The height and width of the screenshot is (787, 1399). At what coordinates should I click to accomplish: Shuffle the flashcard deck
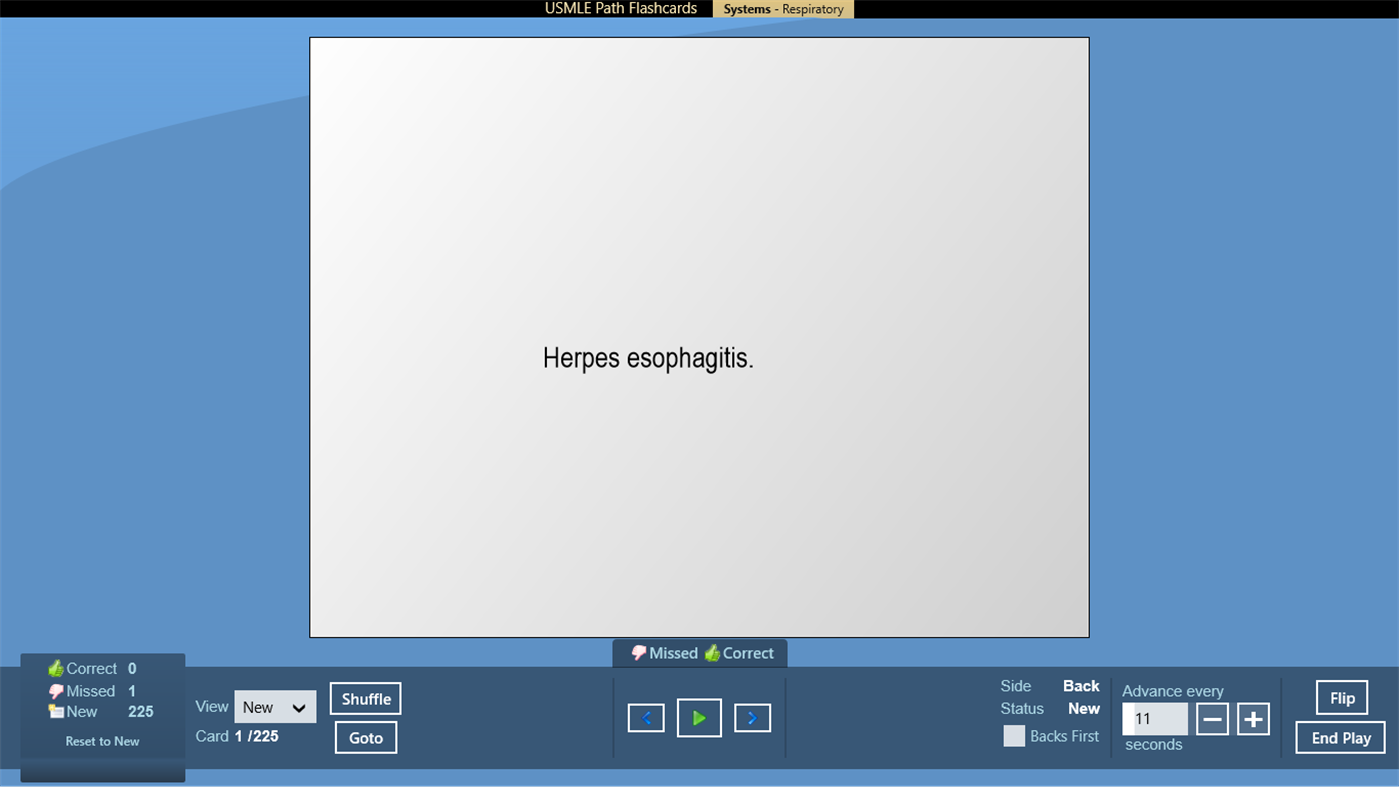(x=365, y=698)
